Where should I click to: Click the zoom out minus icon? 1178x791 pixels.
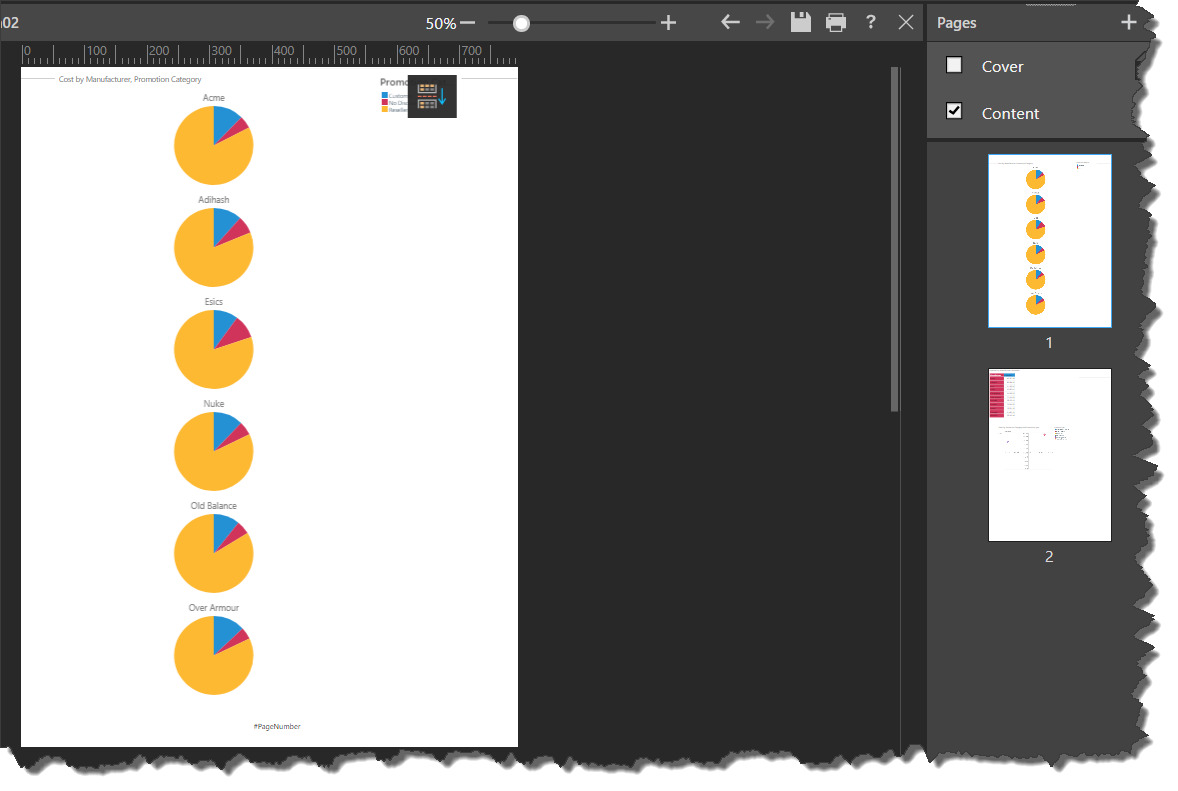[x=468, y=23]
